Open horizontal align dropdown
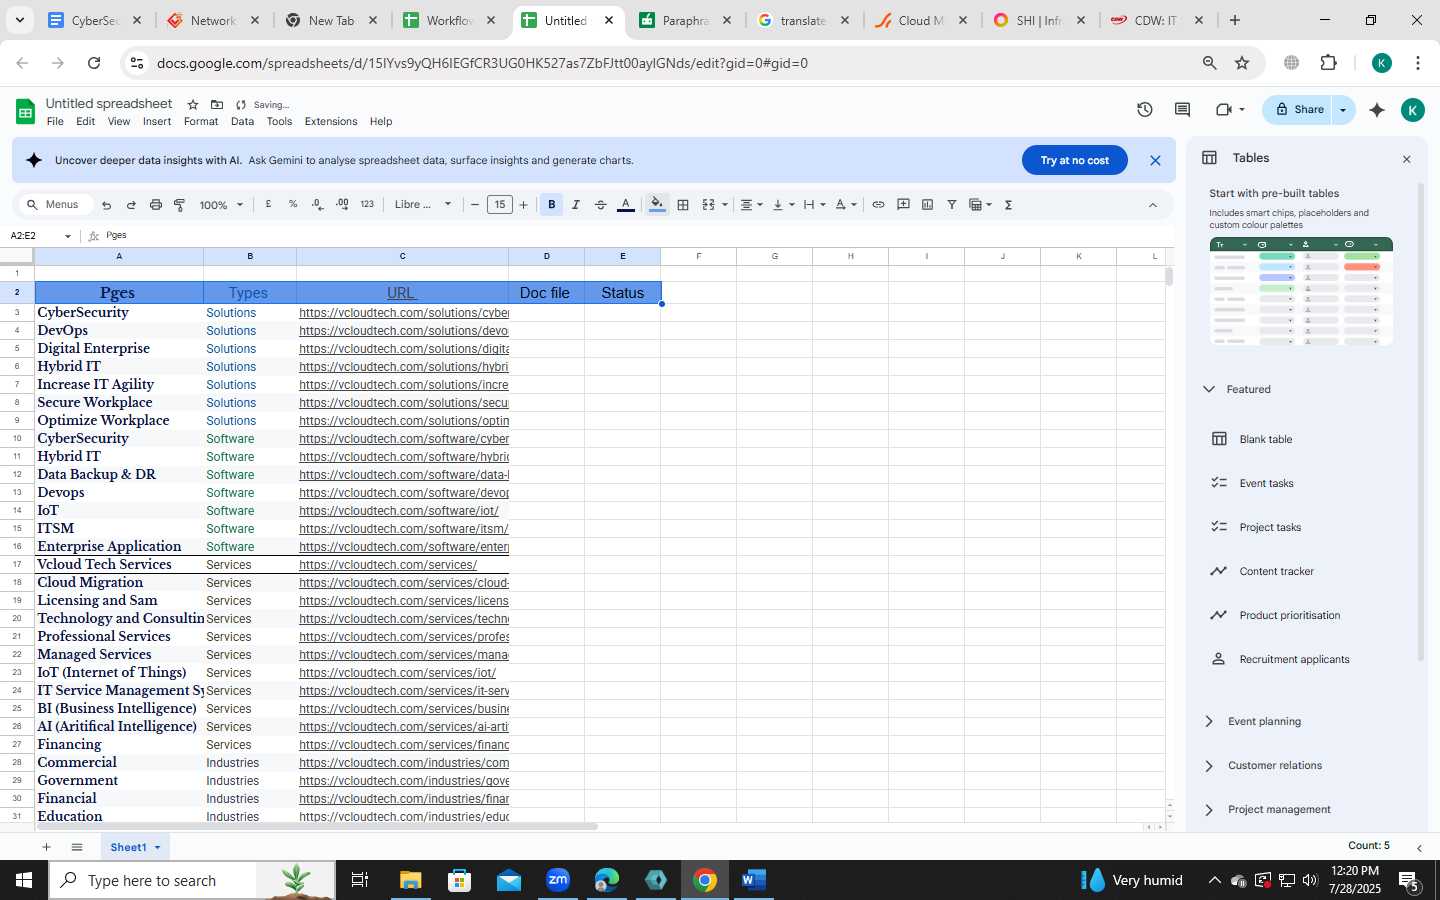Screen dimensions: 1440x900 [x=751, y=205]
